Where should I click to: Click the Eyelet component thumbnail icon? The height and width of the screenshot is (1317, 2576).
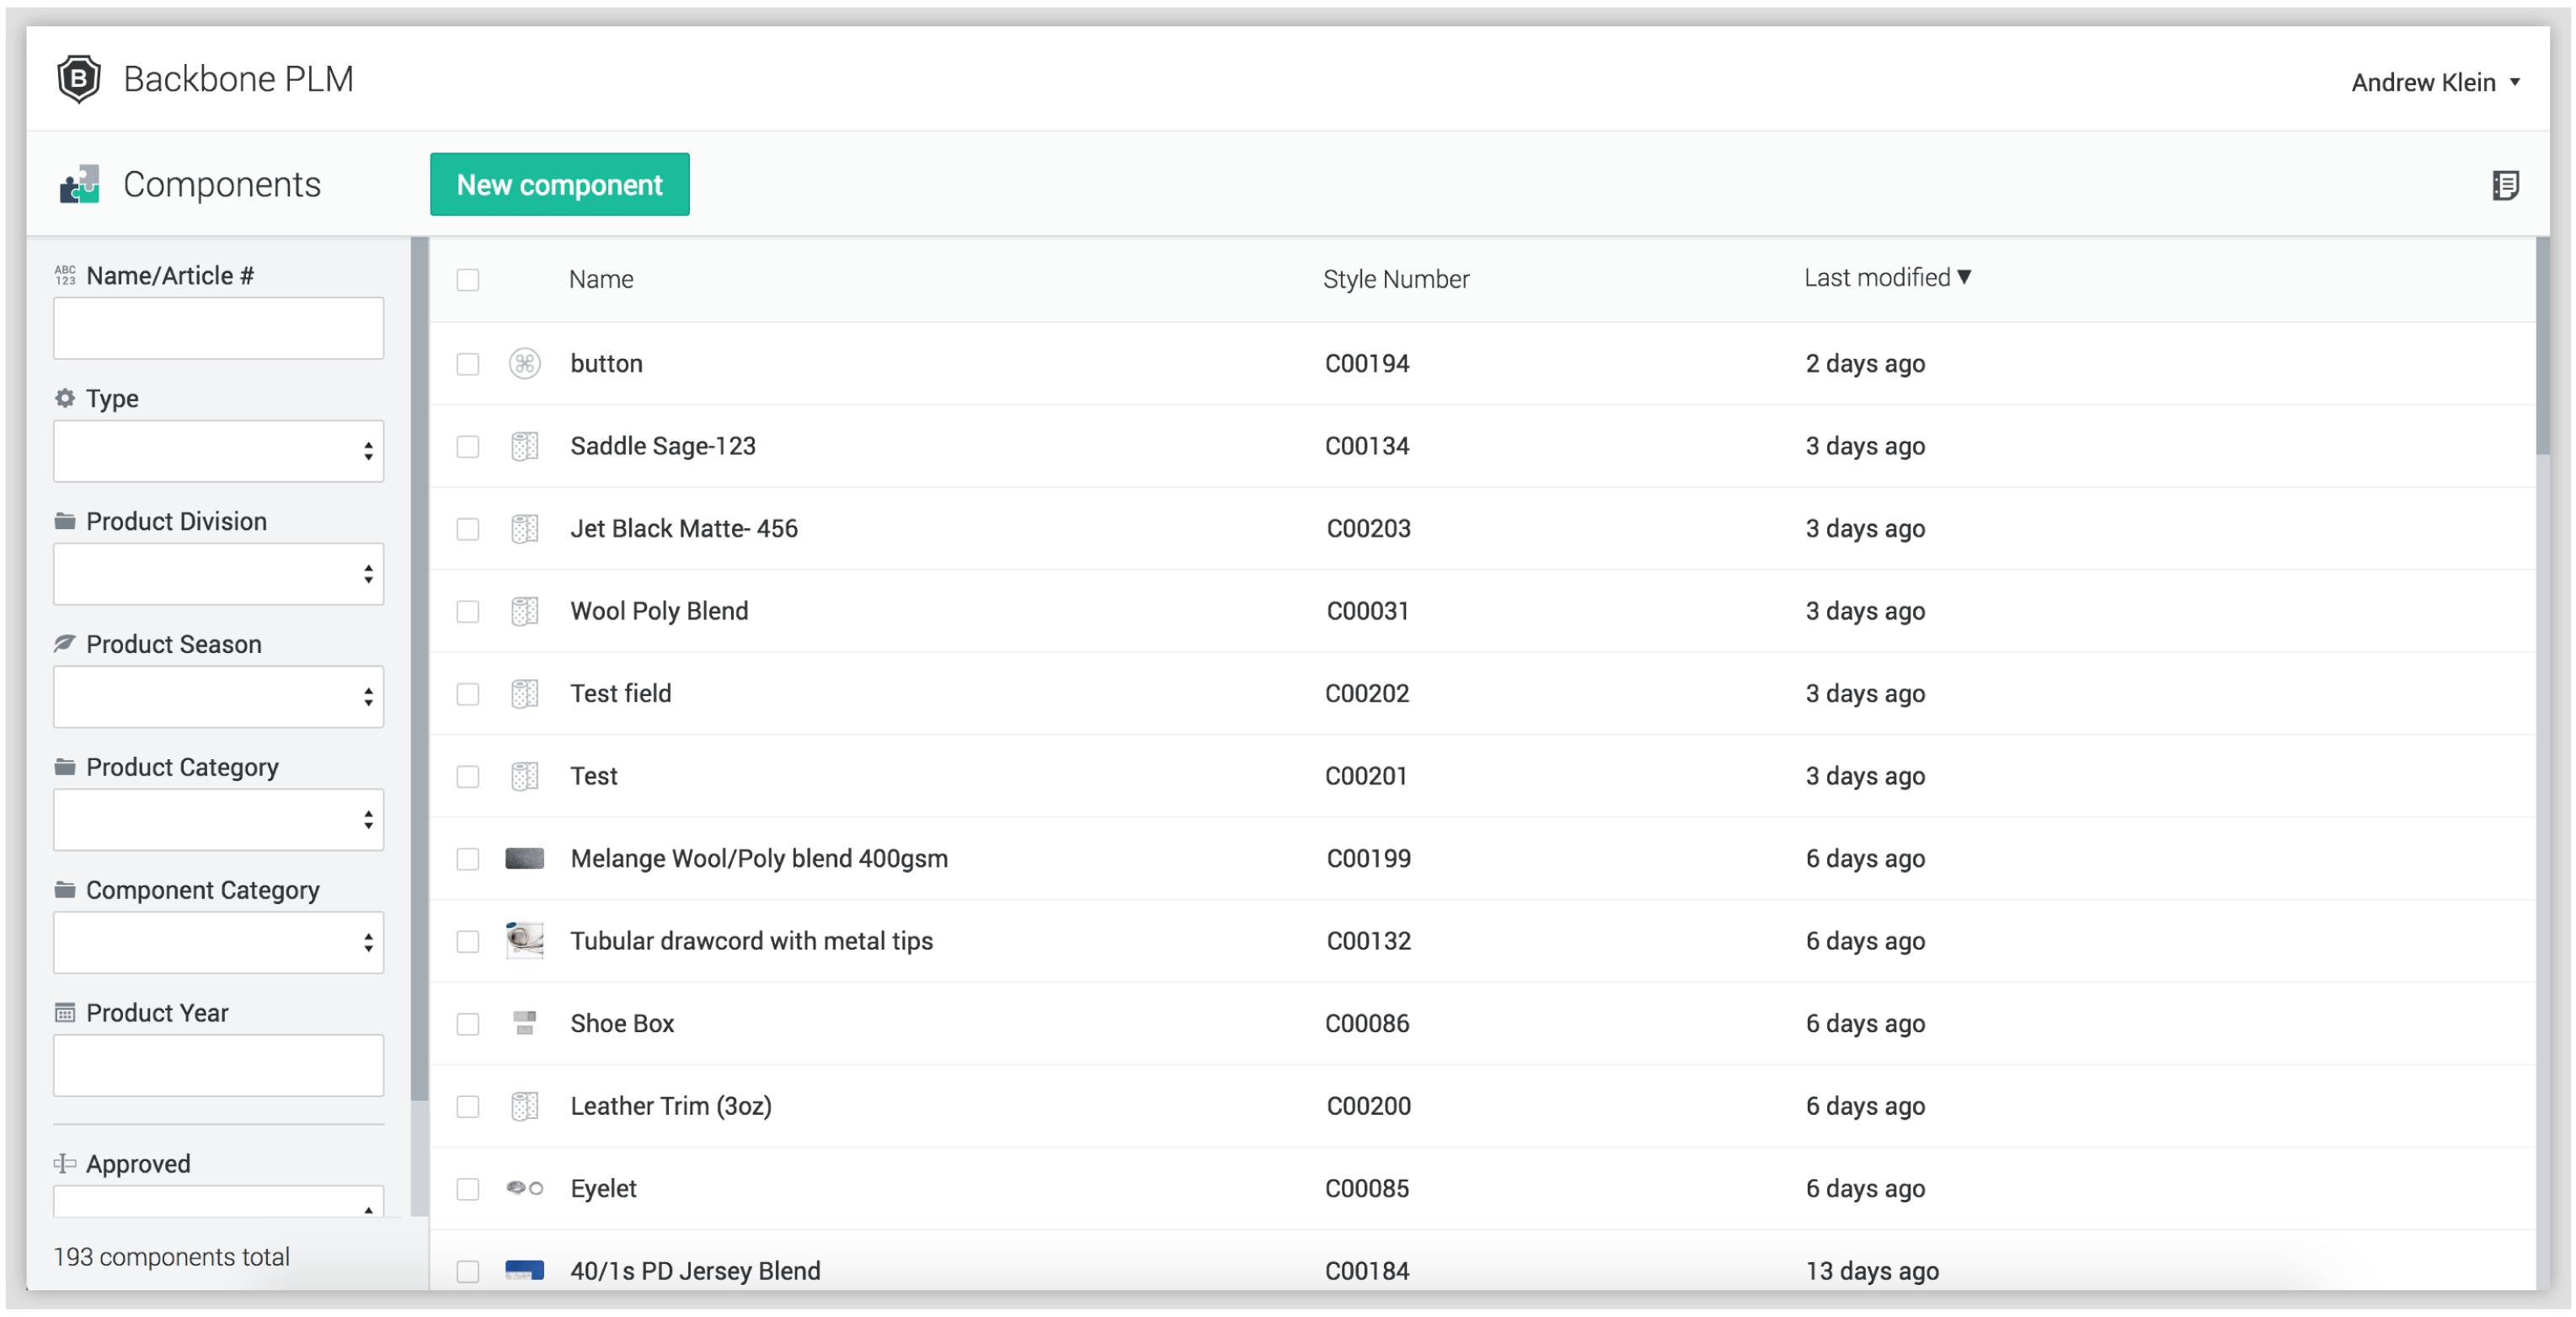tap(524, 1188)
